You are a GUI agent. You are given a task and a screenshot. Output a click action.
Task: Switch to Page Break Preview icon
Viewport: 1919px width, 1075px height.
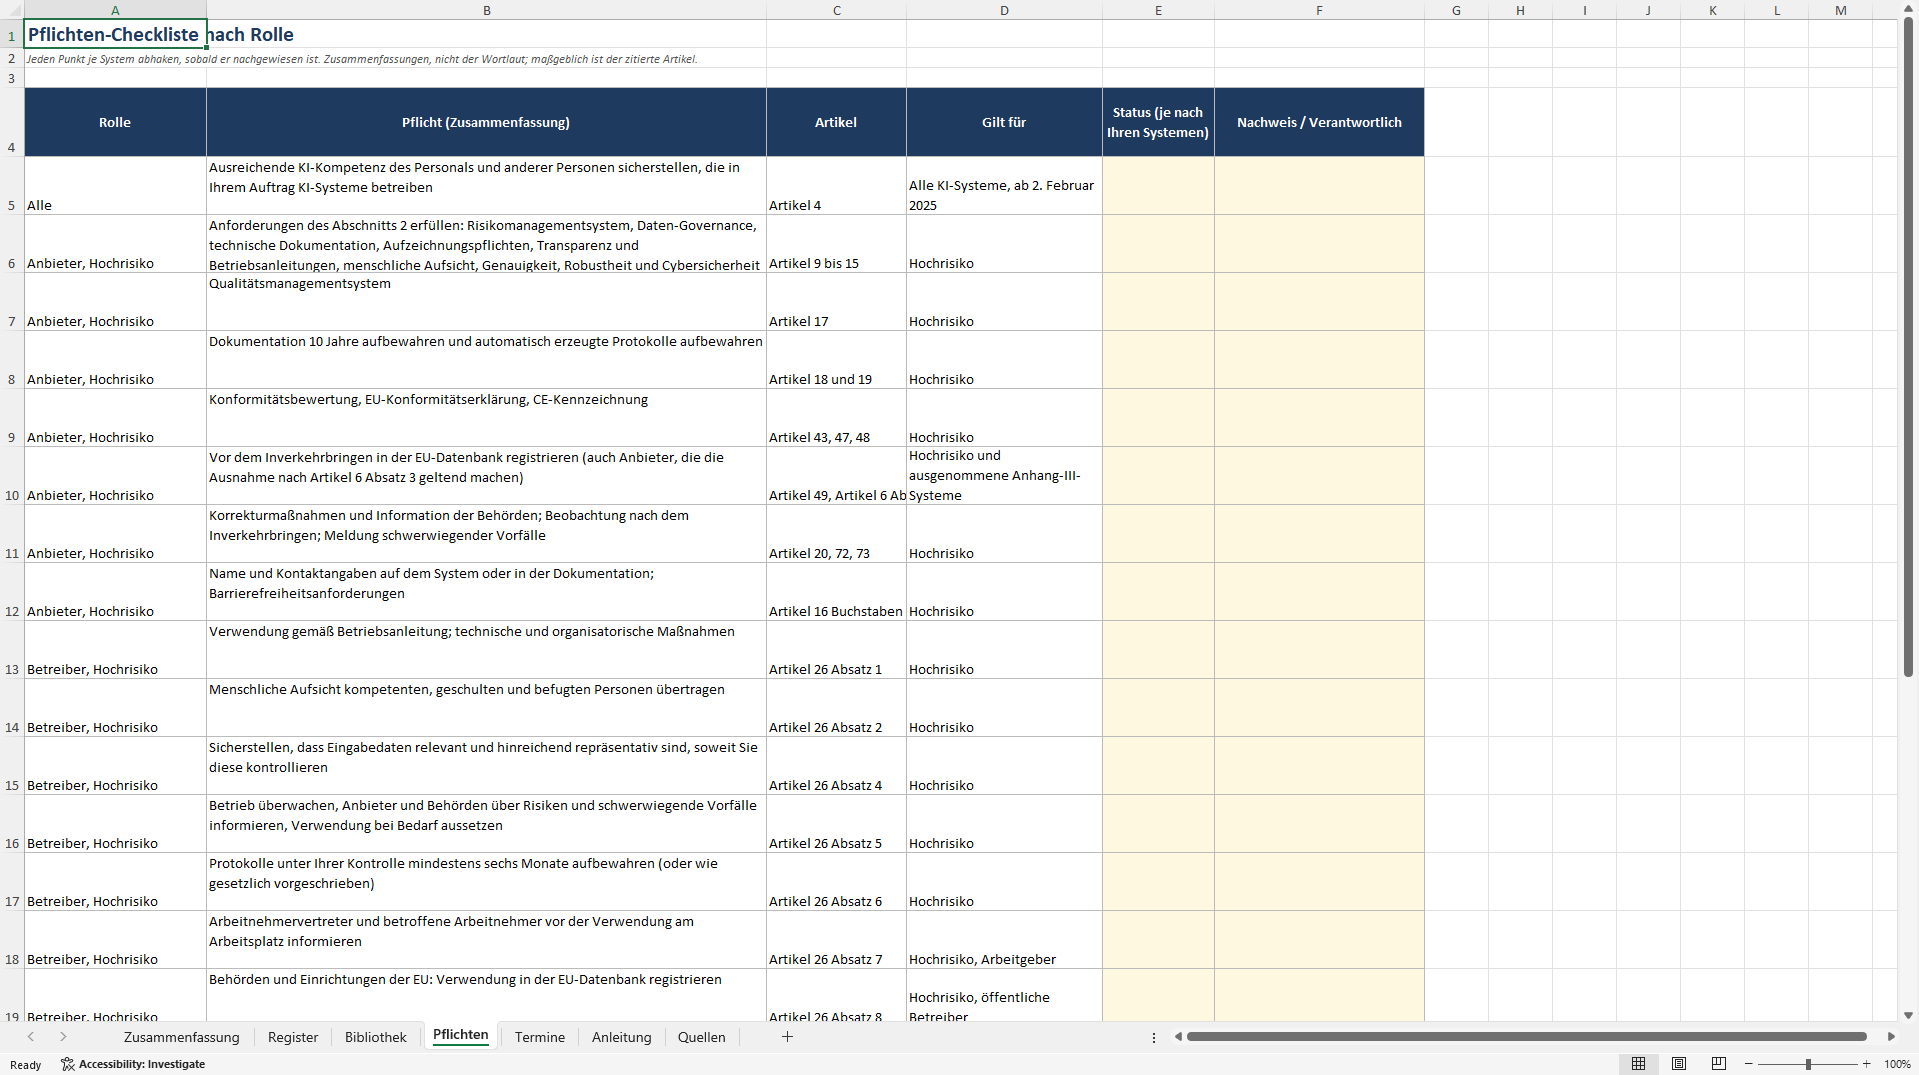point(1719,1064)
